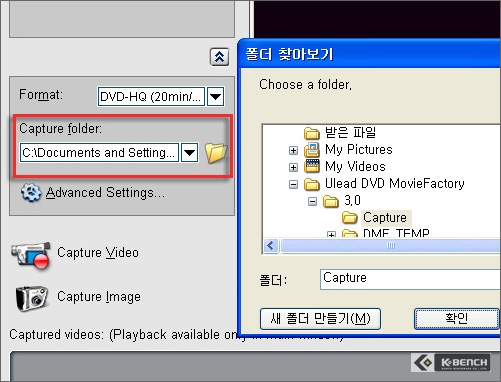The width and height of the screenshot is (501, 382).
Task: Click the Ulead DVD MovieFactory folder icon
Action: pyautogui.click(x=312, y=184)
